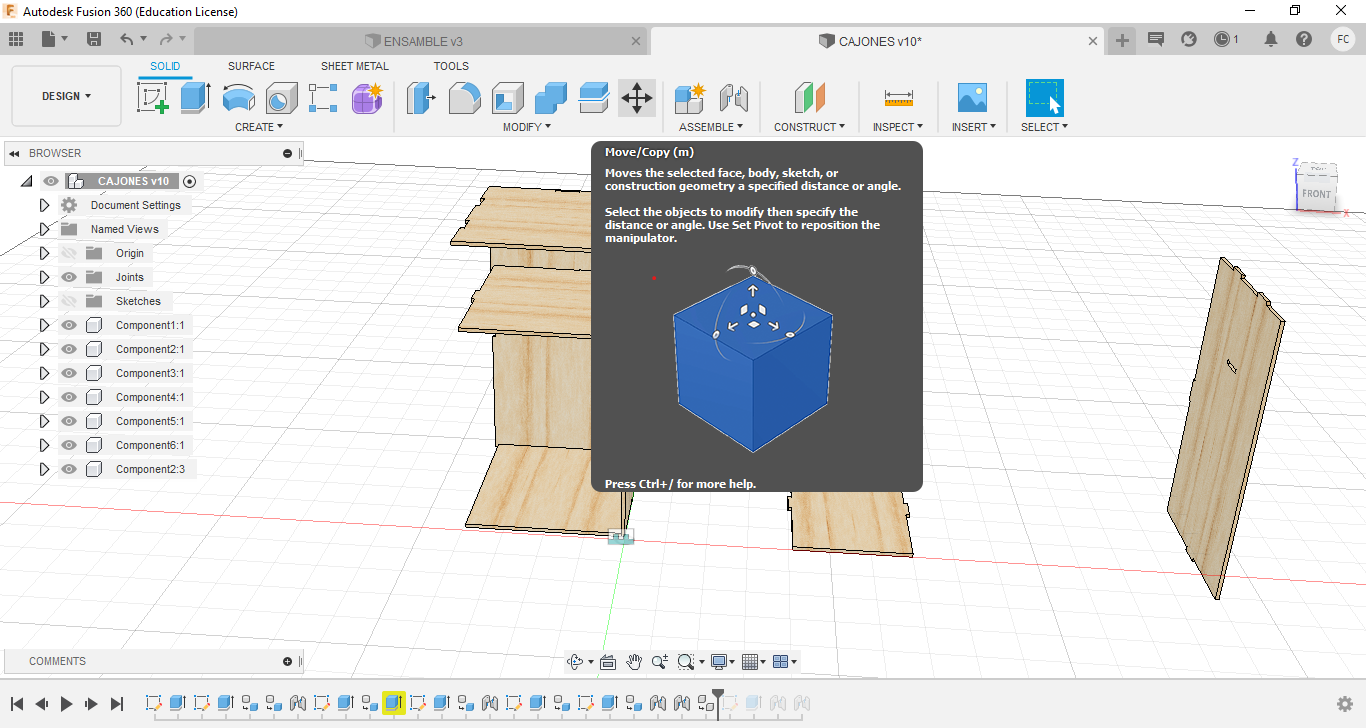
Task: Toggle visibility of Component5:1
Action: [x=69, y=421]
